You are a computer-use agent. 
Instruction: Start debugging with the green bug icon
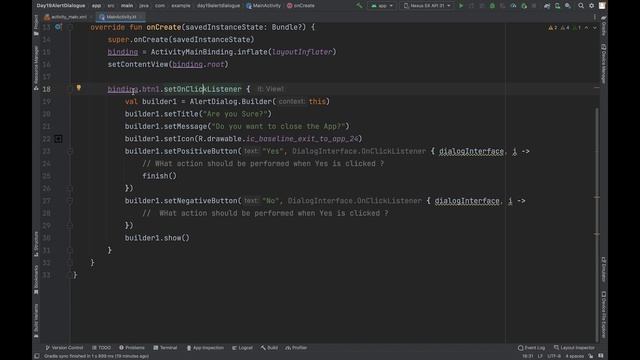(492, 6)
